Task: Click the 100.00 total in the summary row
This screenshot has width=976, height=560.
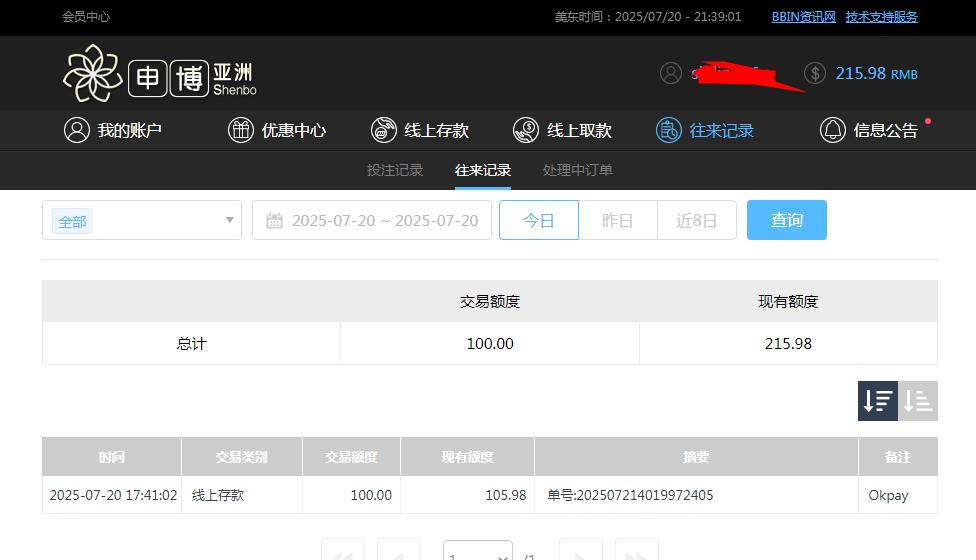Action: click(490, 343)
